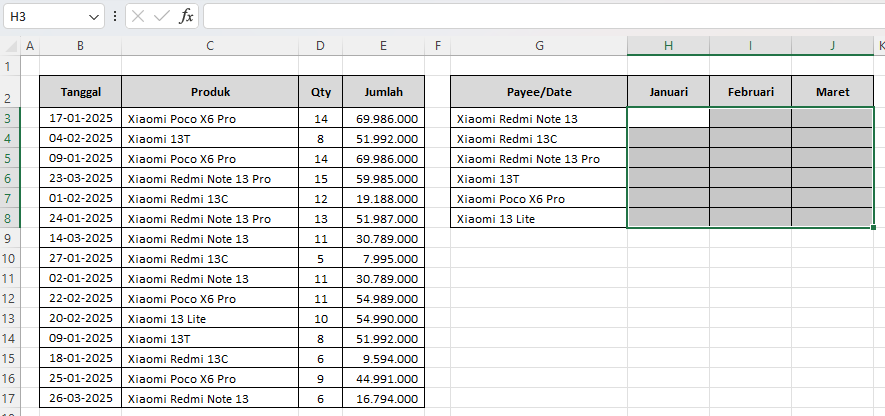
Task: Select column H header
Action: (668, 46)
